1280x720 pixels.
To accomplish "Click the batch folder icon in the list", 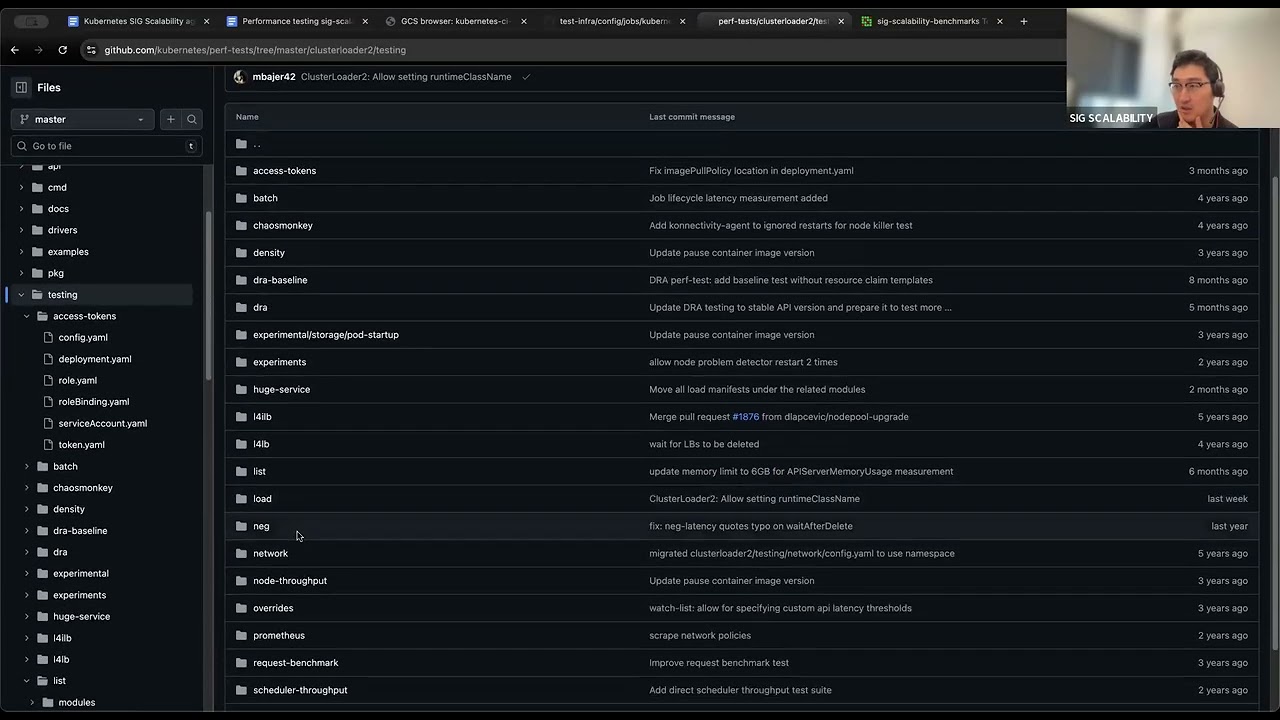I will [x=241, y=198].
